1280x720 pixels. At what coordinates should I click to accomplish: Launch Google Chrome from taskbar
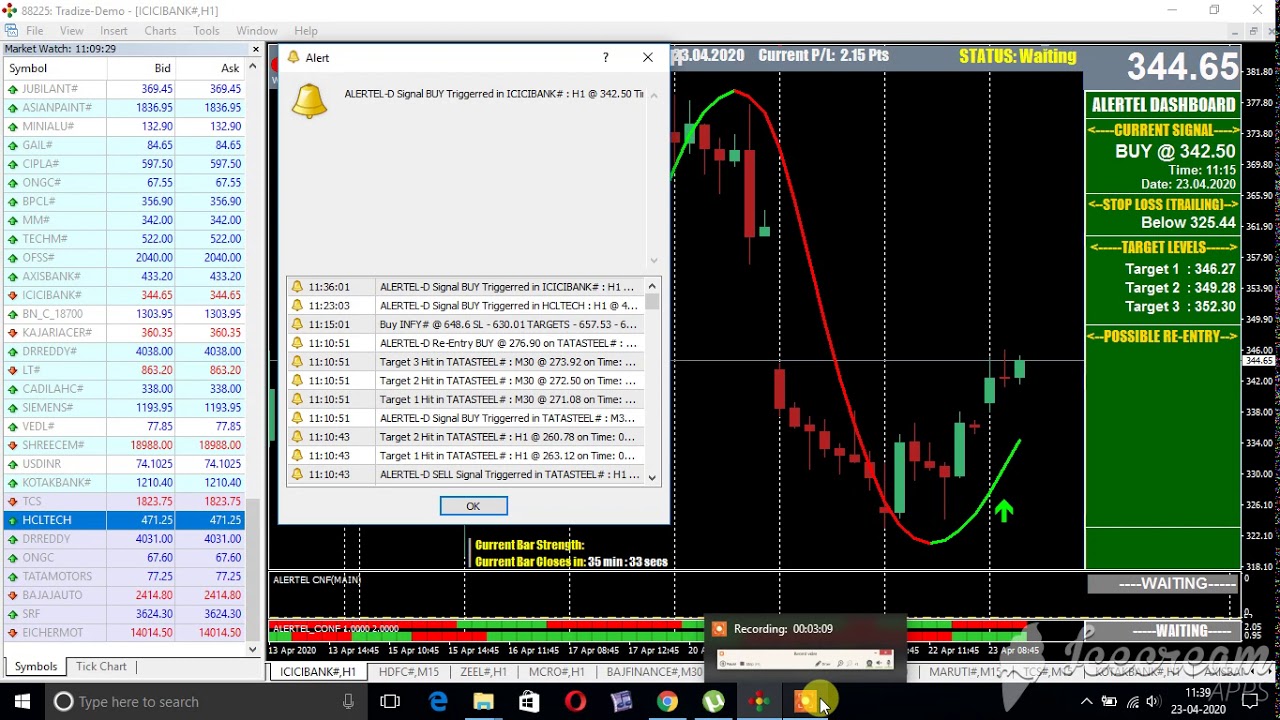pos(667,702)
